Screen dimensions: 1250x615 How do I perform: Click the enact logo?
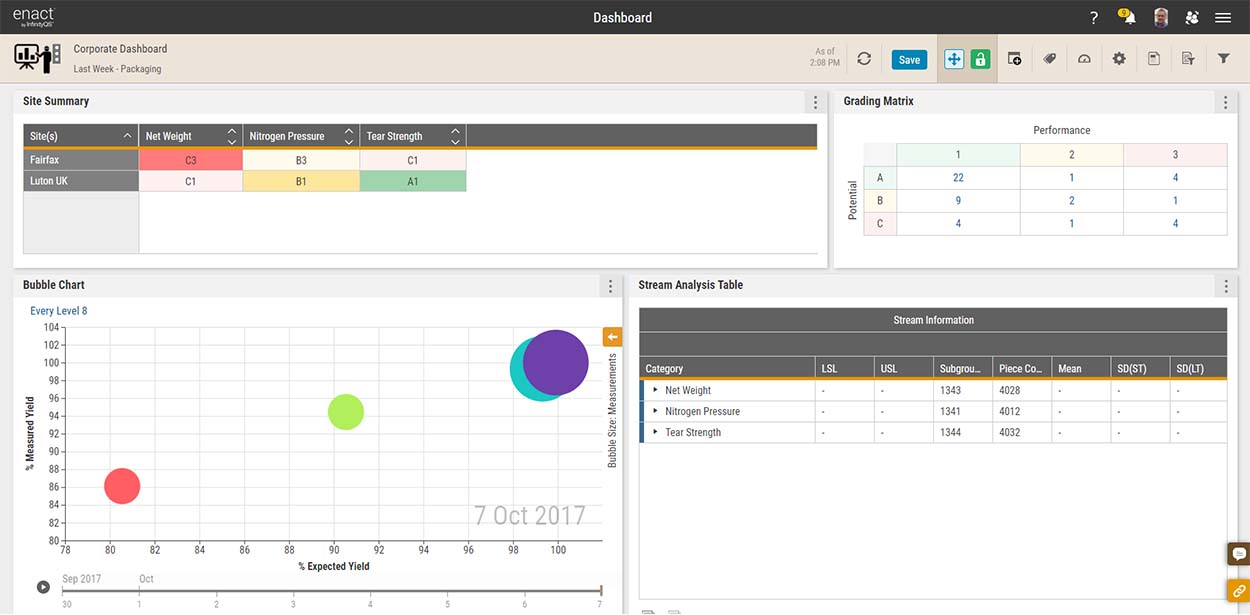pos(33,17)
